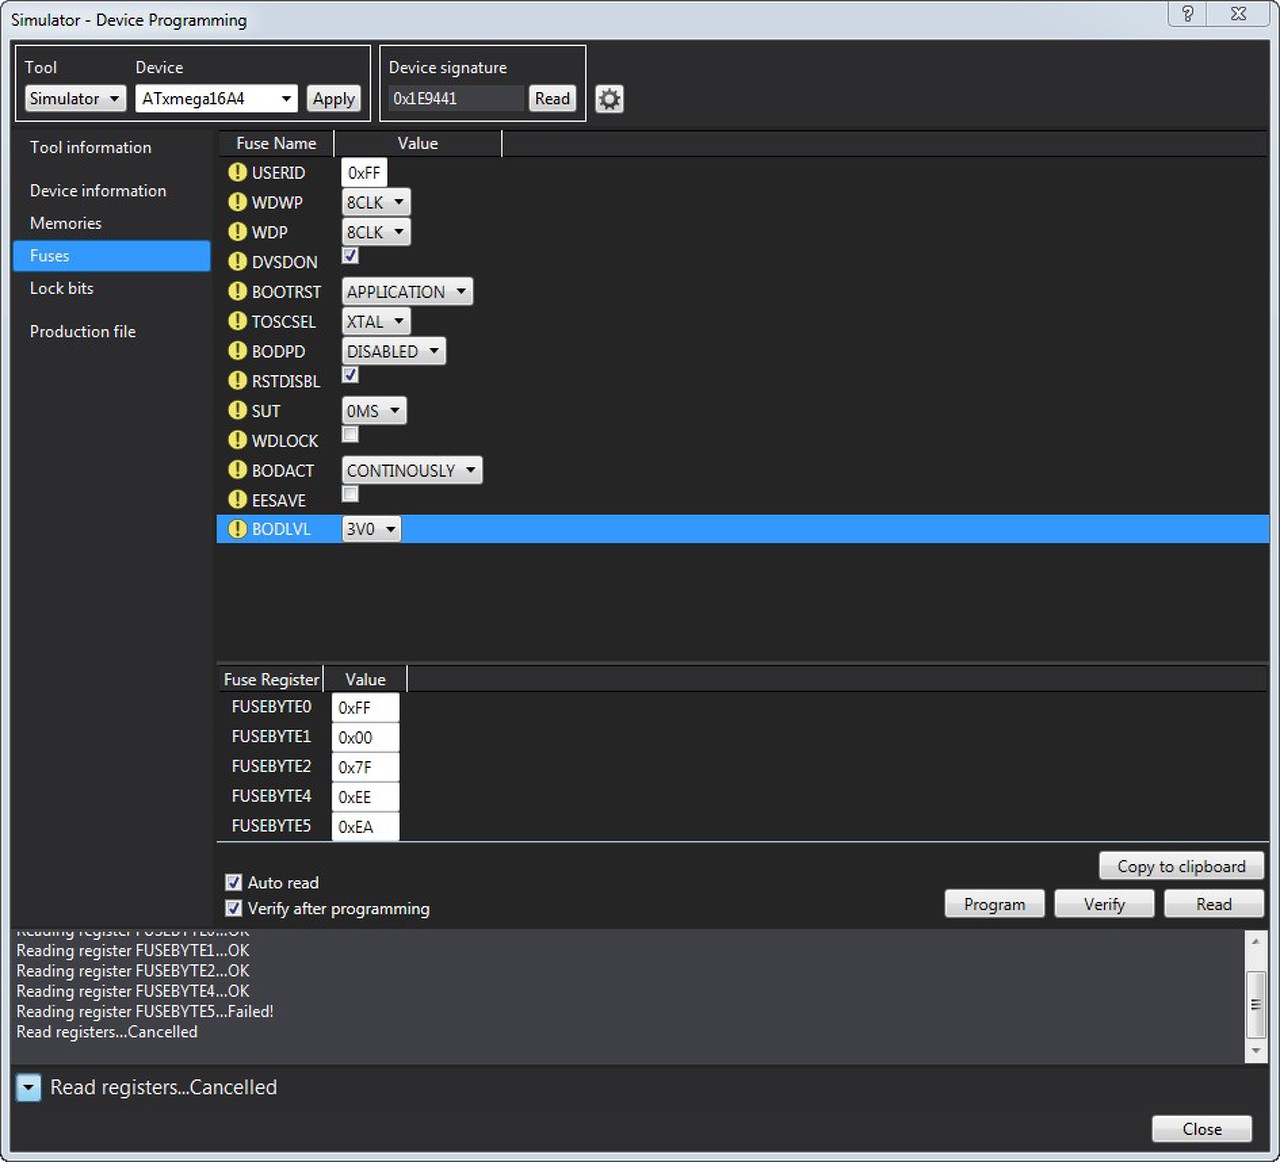Open the BODACT dropdown showing CONTINOUSLY
Image resolution: width=1280 pixels, height=1162 pixels.
pyautogui.click(x=412, y=470)
